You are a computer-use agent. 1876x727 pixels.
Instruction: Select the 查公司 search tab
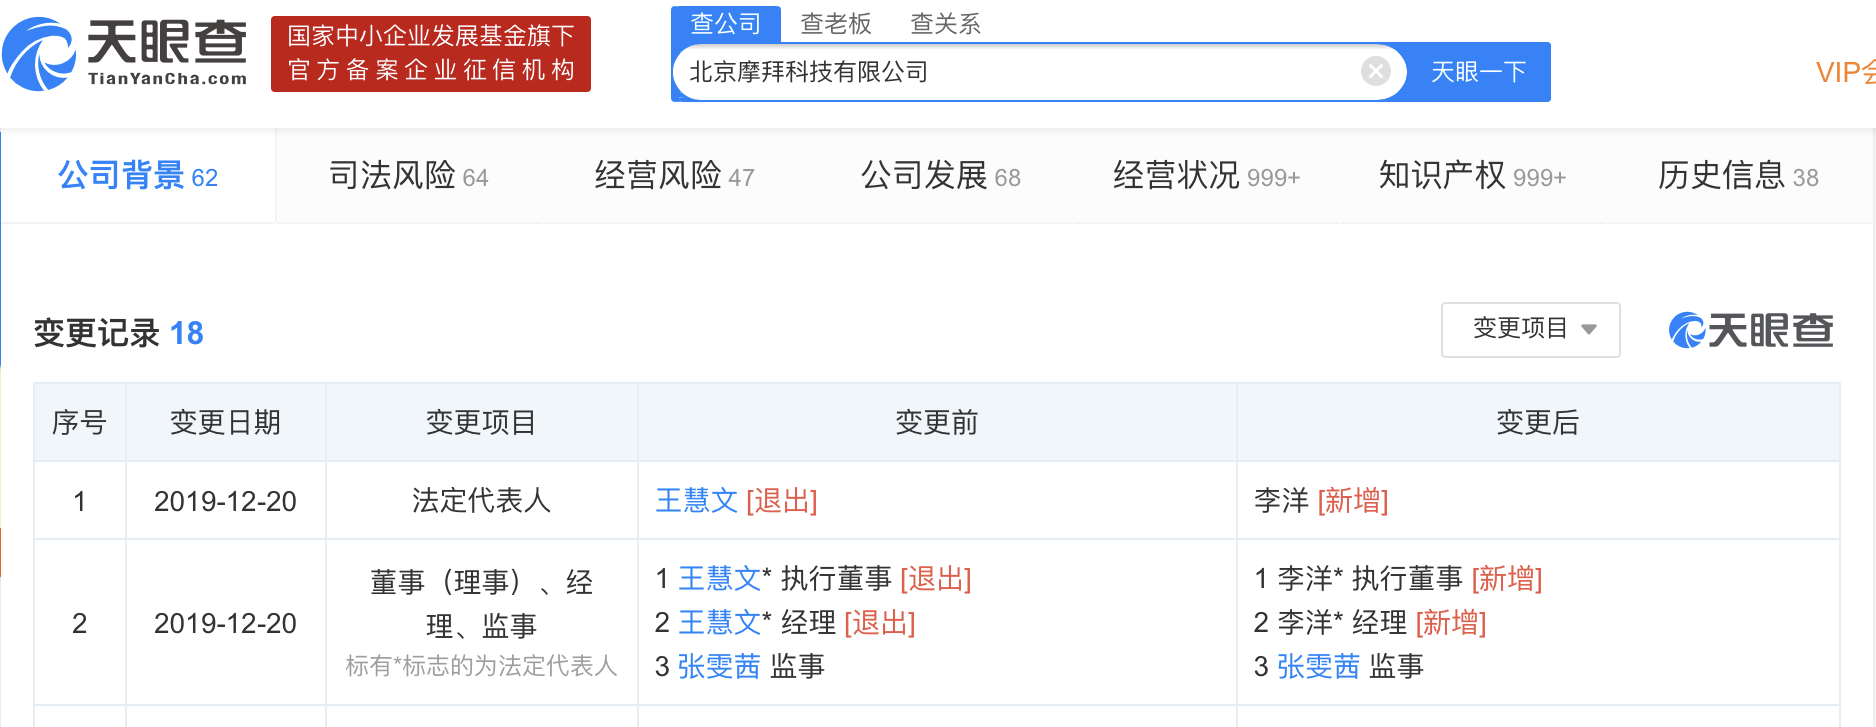pos(726,23)
